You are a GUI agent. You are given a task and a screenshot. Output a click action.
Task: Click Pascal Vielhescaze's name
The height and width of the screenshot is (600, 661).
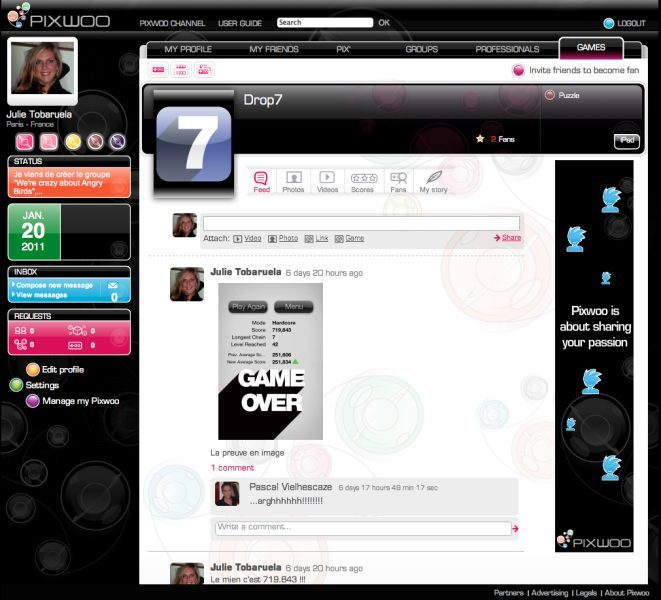click(x=290, y=487)
